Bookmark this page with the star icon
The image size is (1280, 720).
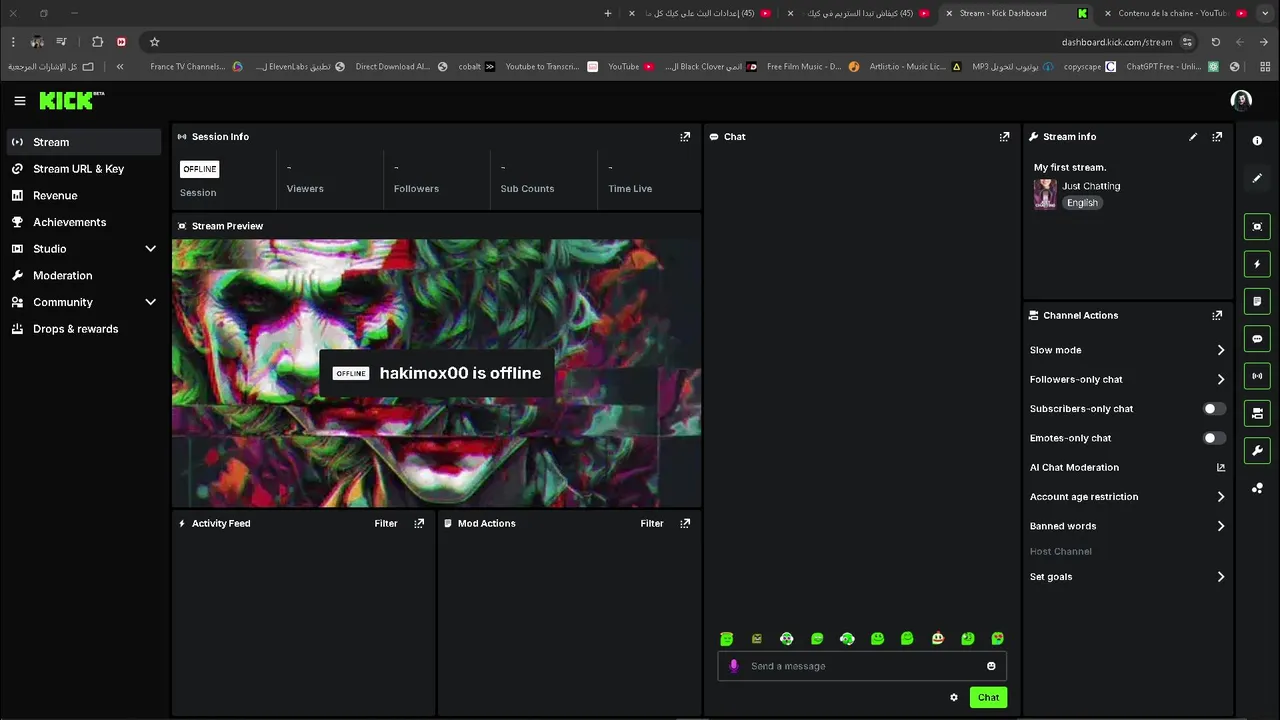(x=154, y=42)
